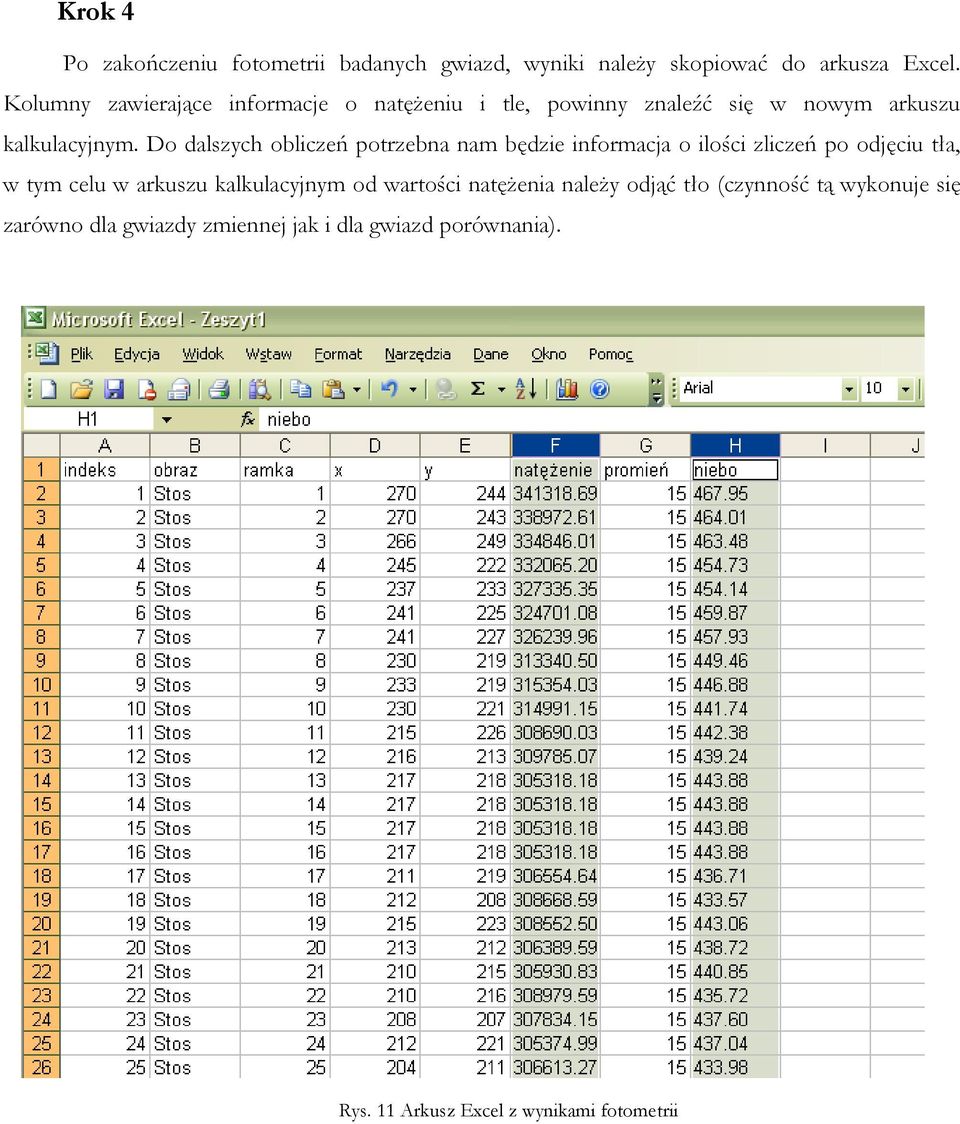Click cell with value 341318.69
Screen dimensions: 960x1124
tap(556, 493)
